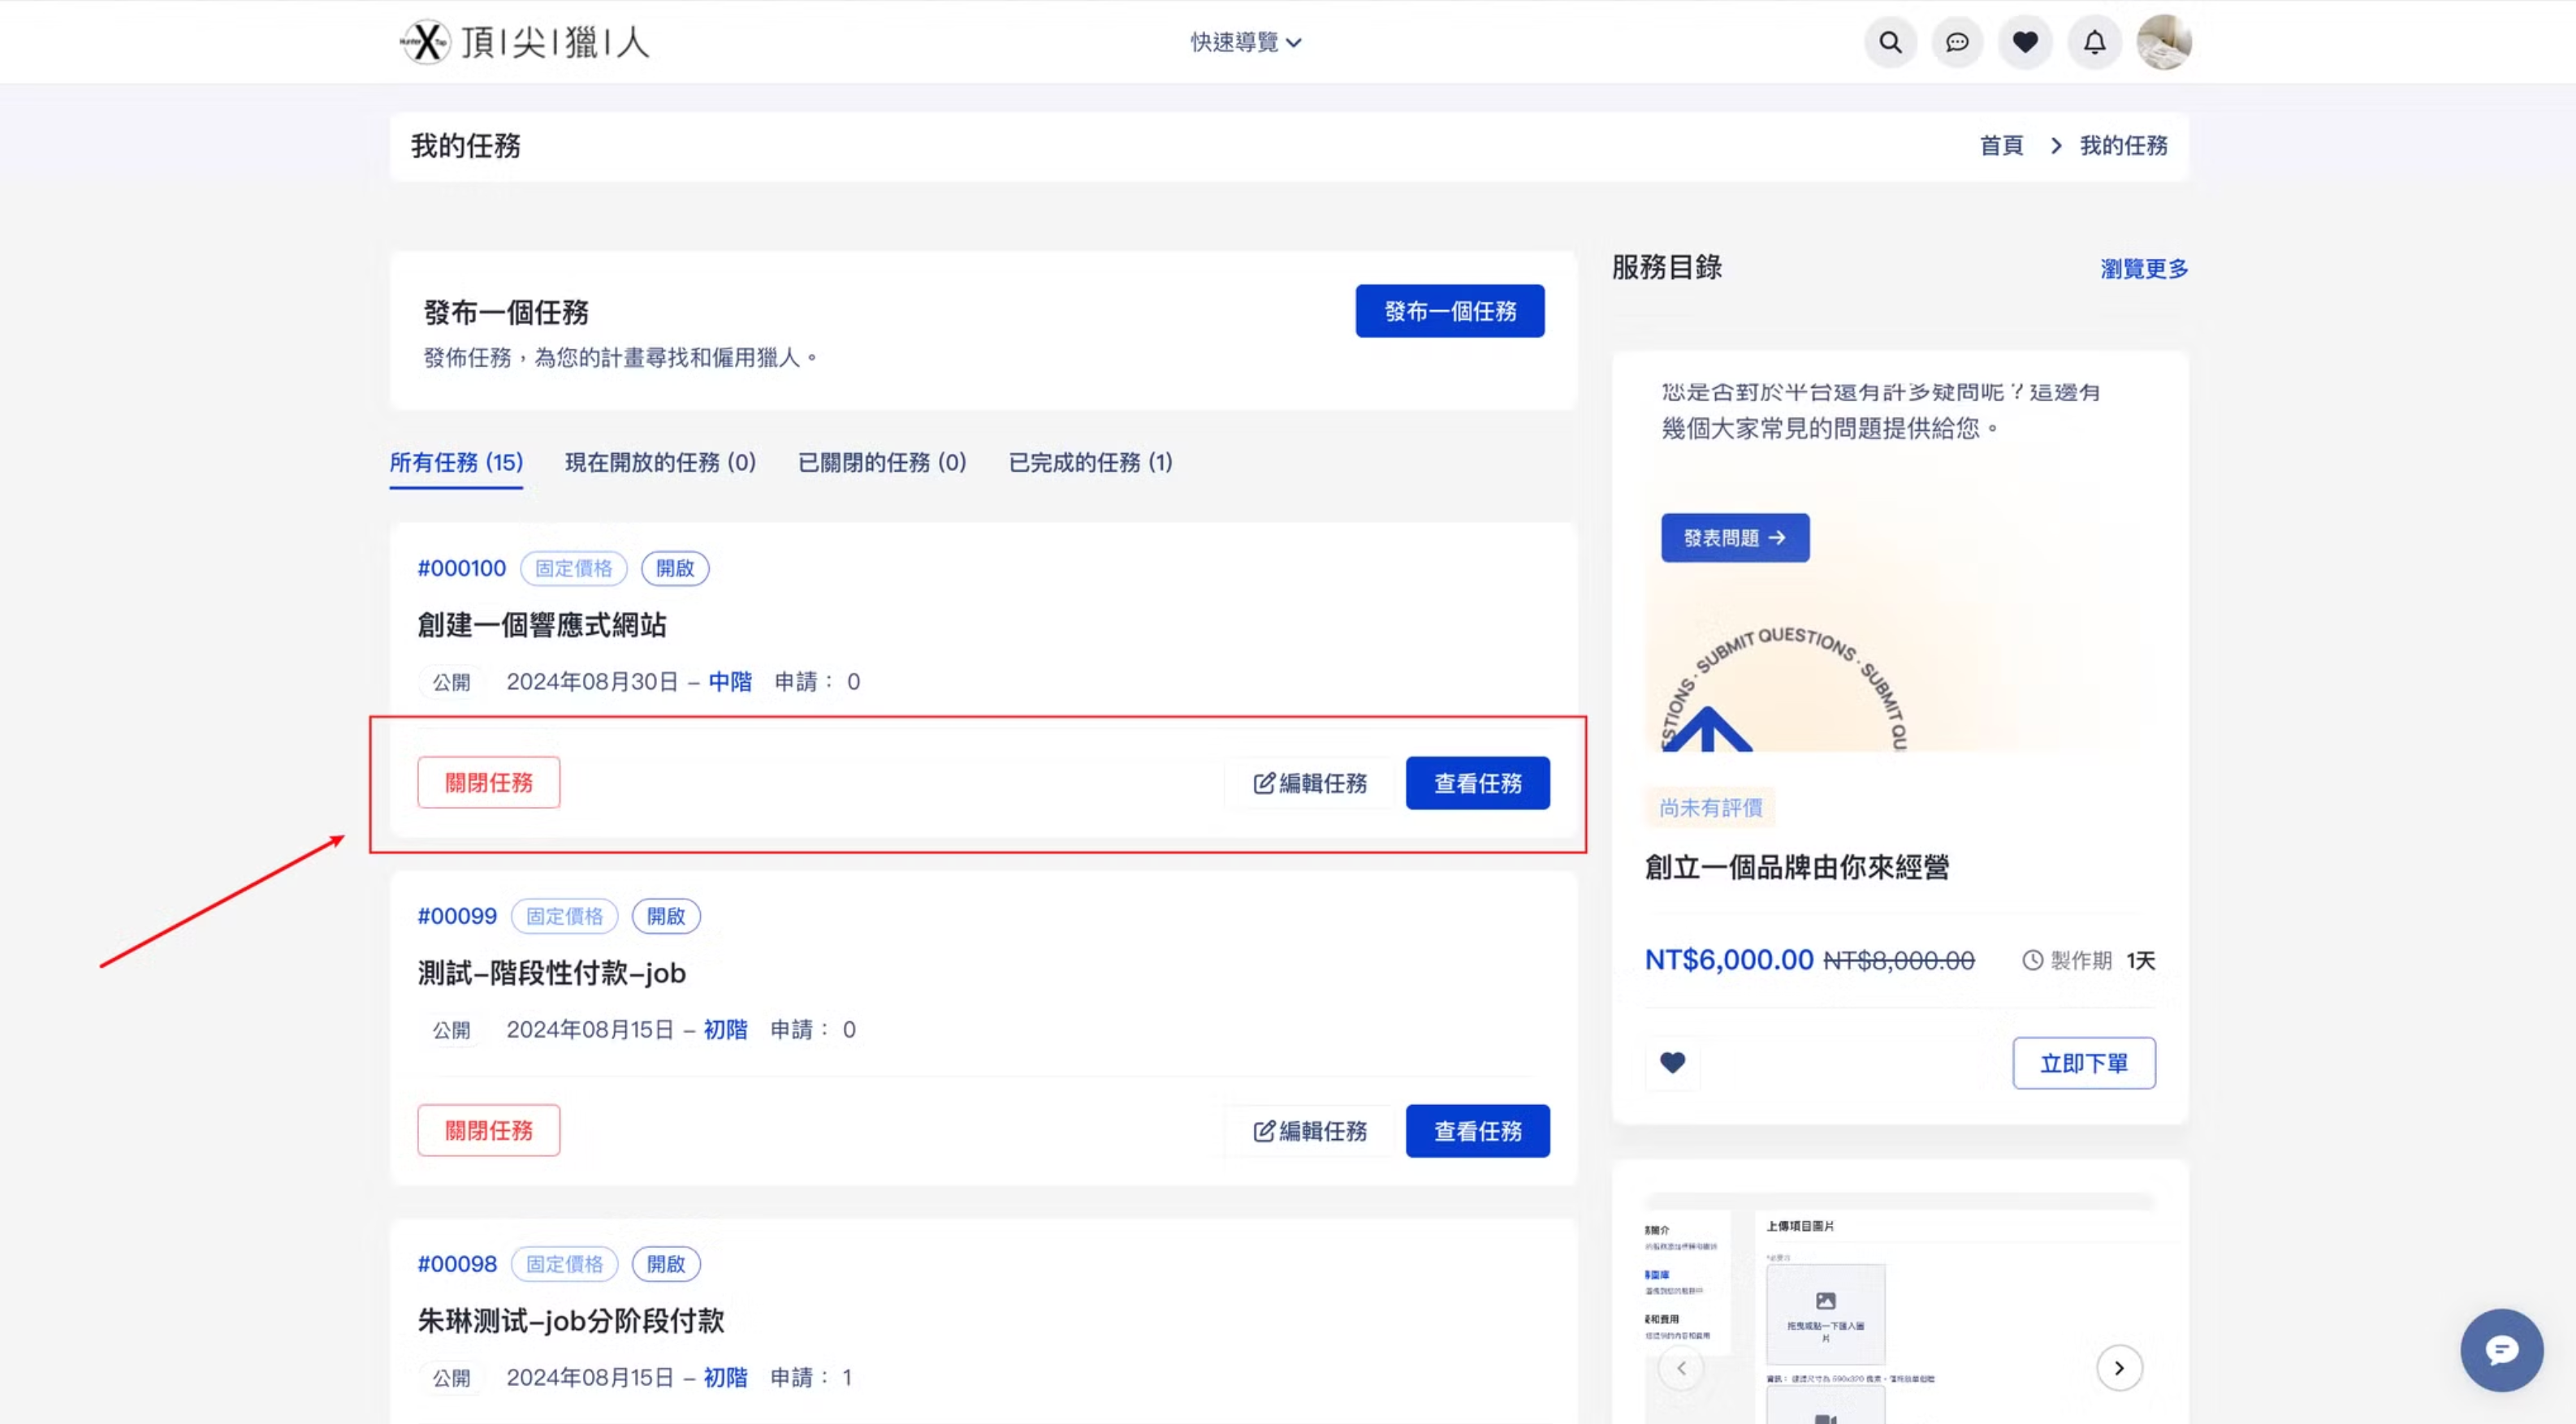The width and height of the screenshot is (2576, 1424).
Task: Switch to 現在開放的任務 tab
Action: pos(660,462)
